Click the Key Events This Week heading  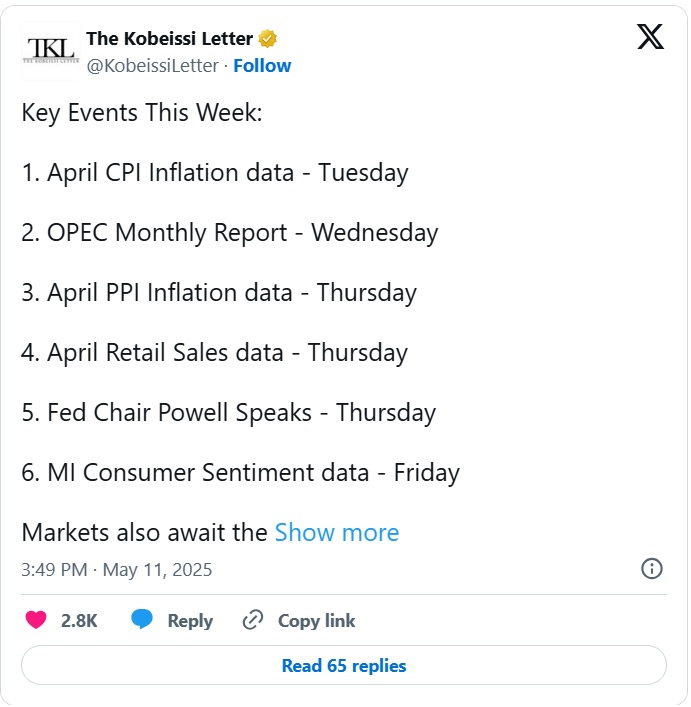(142, 113)
